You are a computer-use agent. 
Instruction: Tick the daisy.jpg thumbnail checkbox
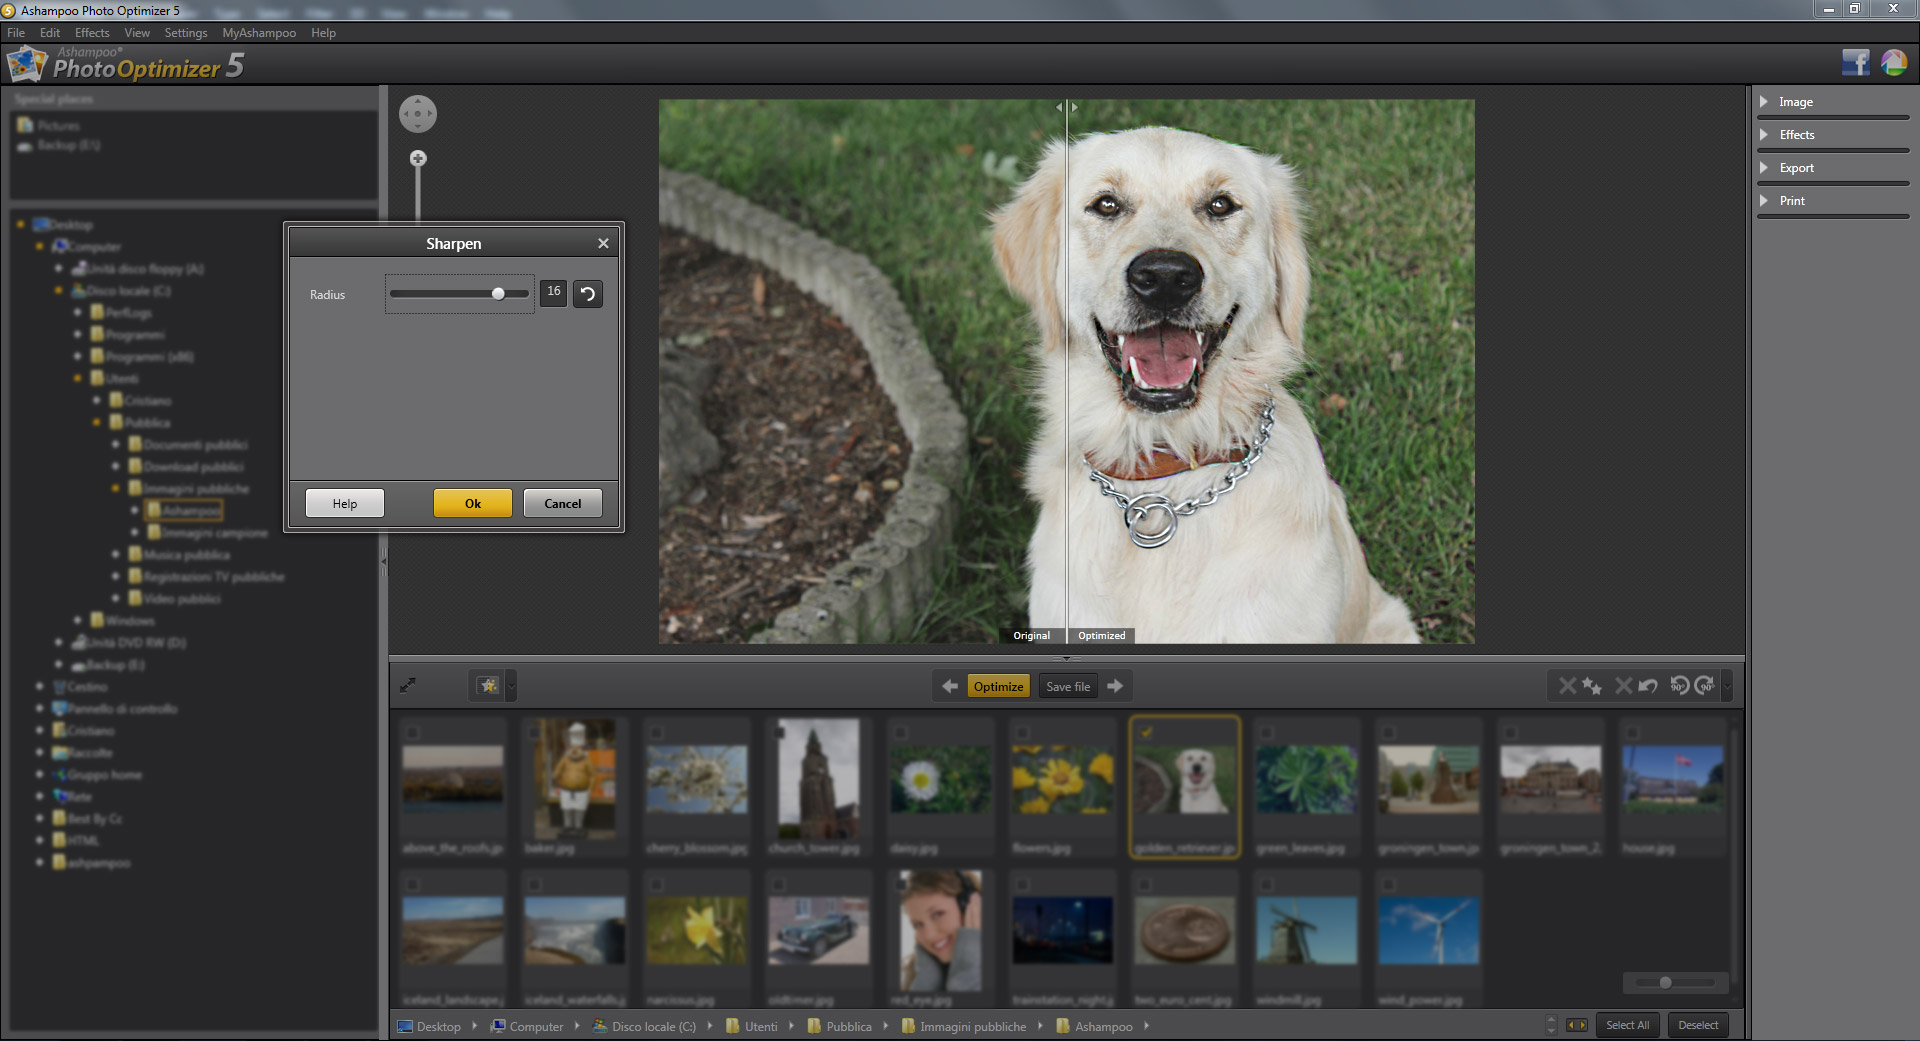point(900,732)
